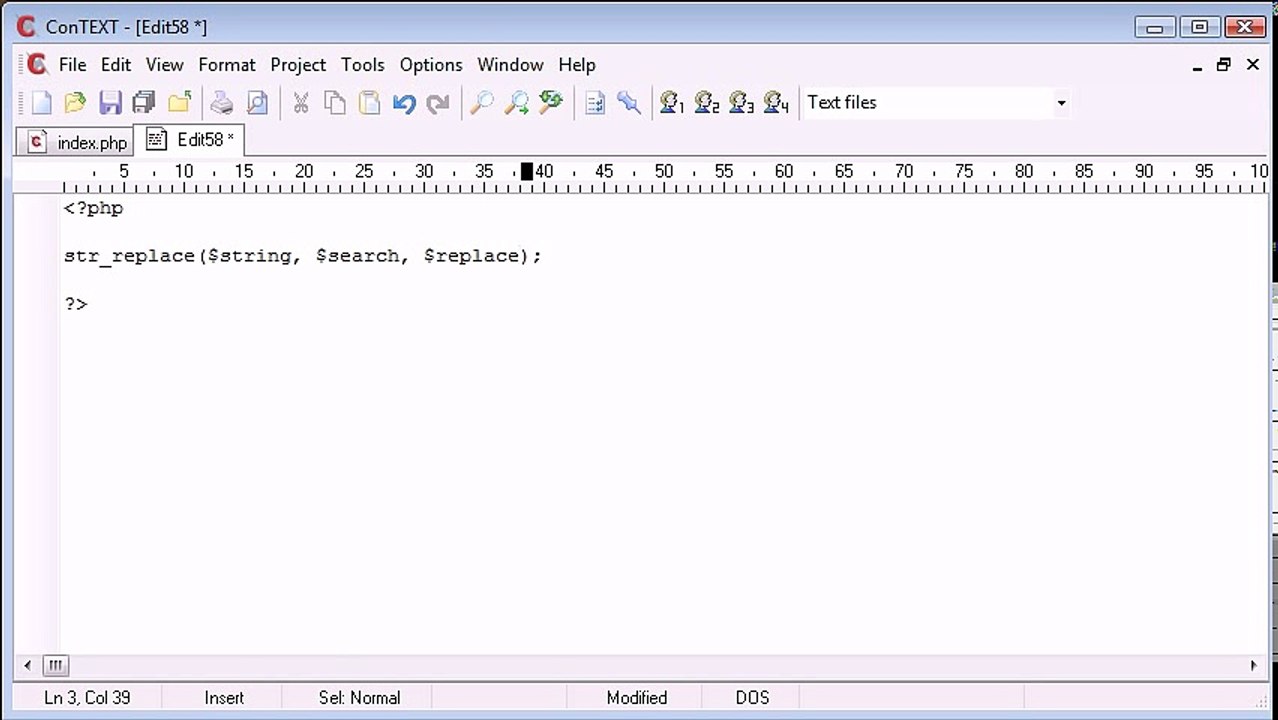Print the document using printer icon
Screen dimensions: 1278x720
click(221, 102)
